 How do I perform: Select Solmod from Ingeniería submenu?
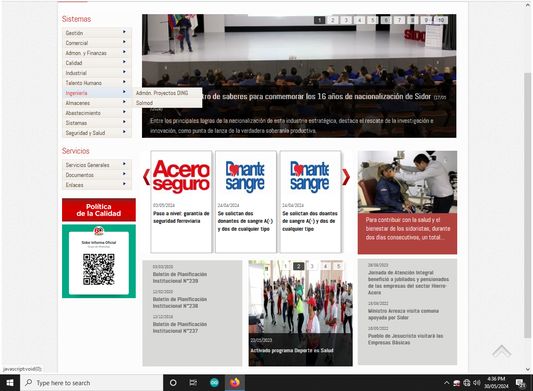click(144, 103)
